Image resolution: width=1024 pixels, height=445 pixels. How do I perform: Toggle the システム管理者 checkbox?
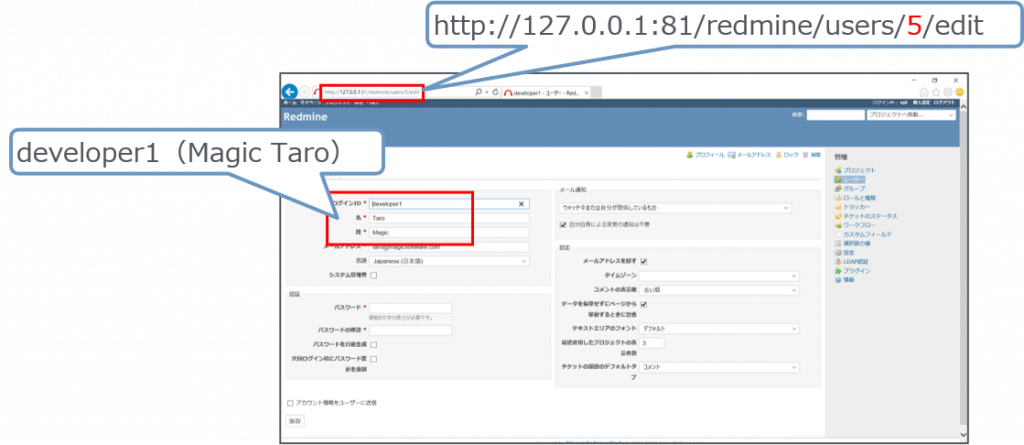click(374, 275)
